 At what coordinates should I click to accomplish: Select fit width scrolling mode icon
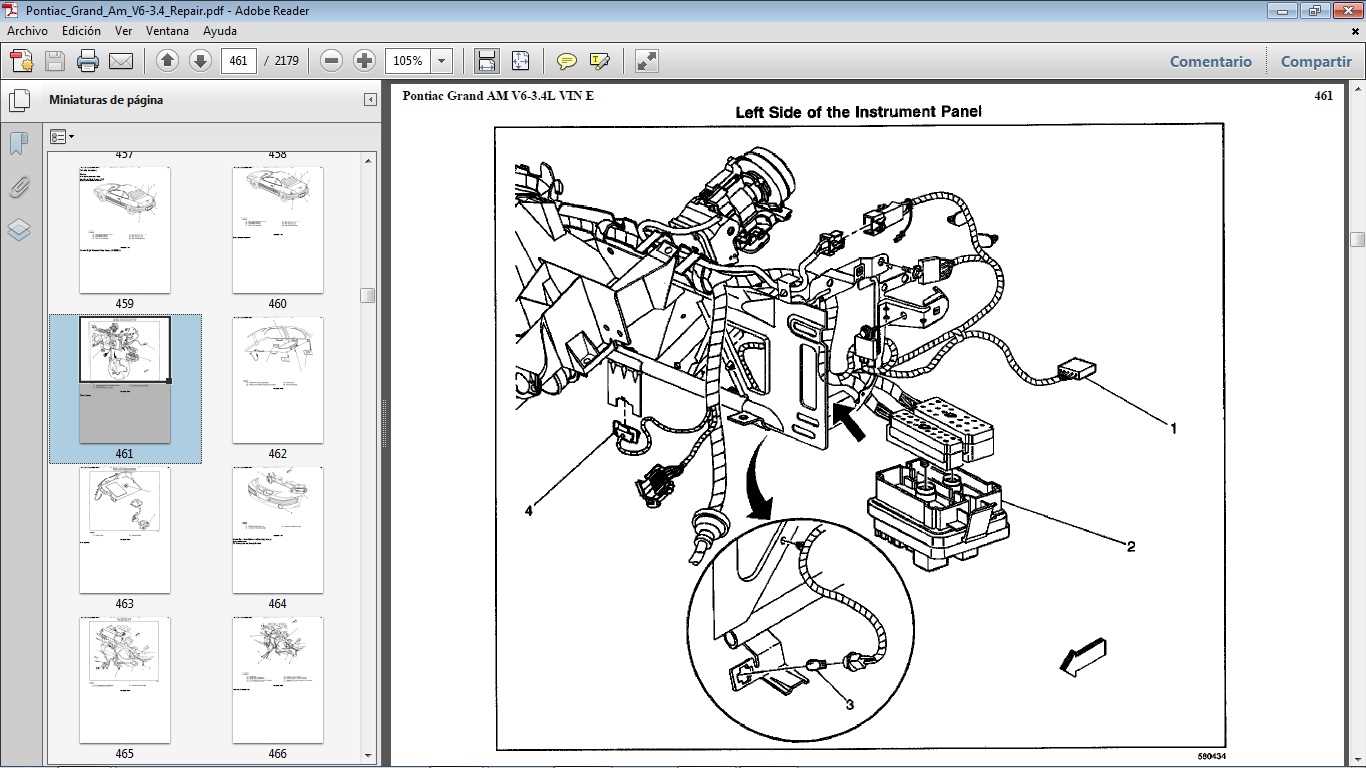(x=487, y=61)
